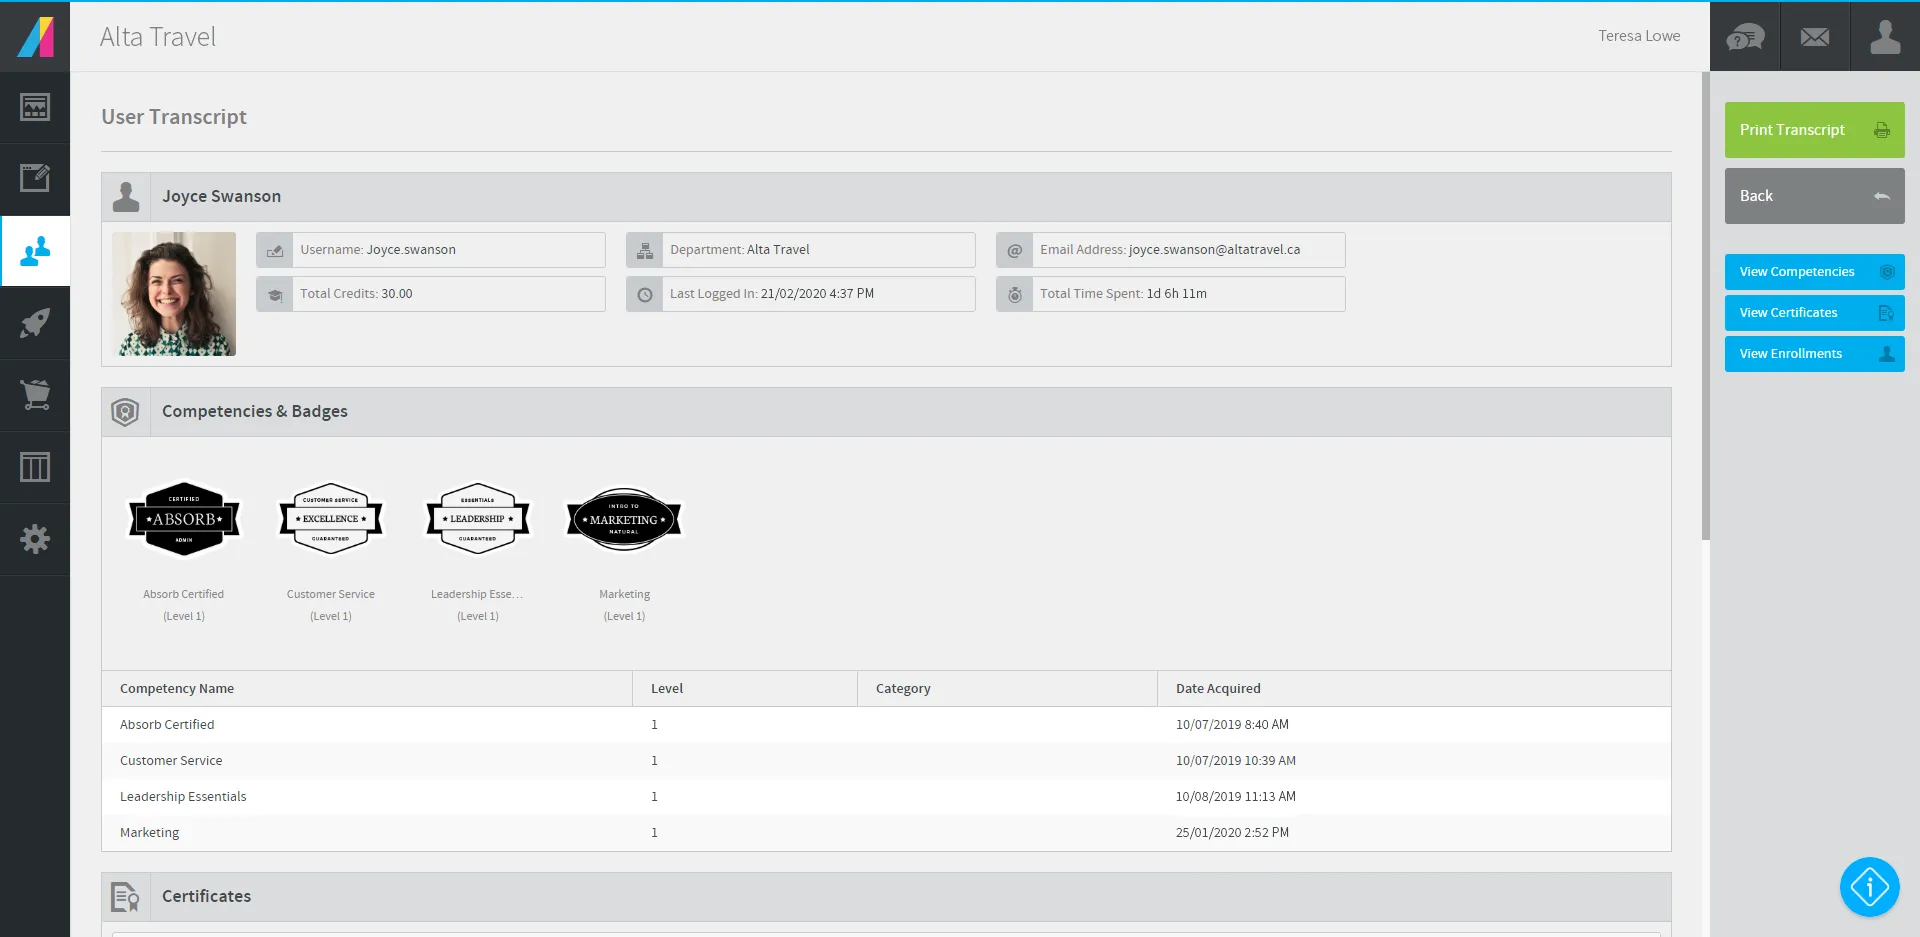This screenshot has height=937, width=1920.
Task: Open the Dashboard panel in the sidebar
Action: pos(35,107)
